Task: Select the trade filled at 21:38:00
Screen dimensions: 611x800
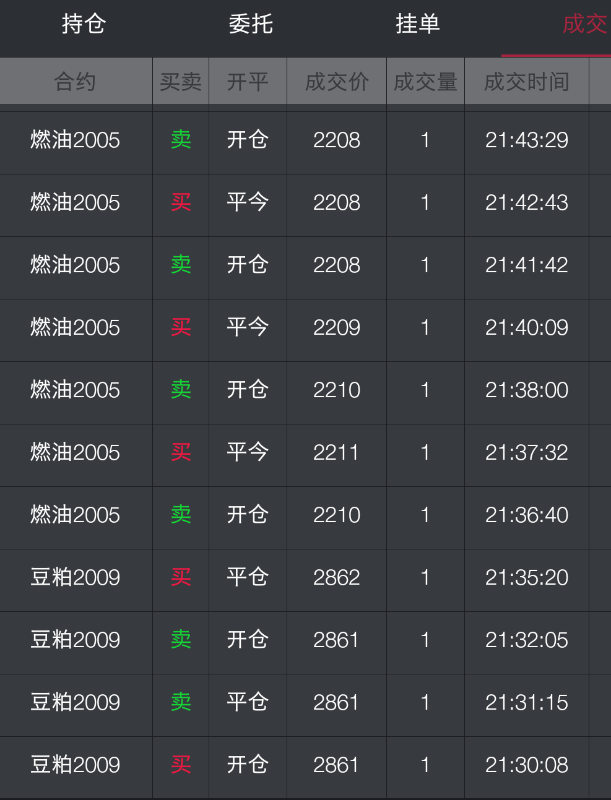Action: click(x=306, y=390)
